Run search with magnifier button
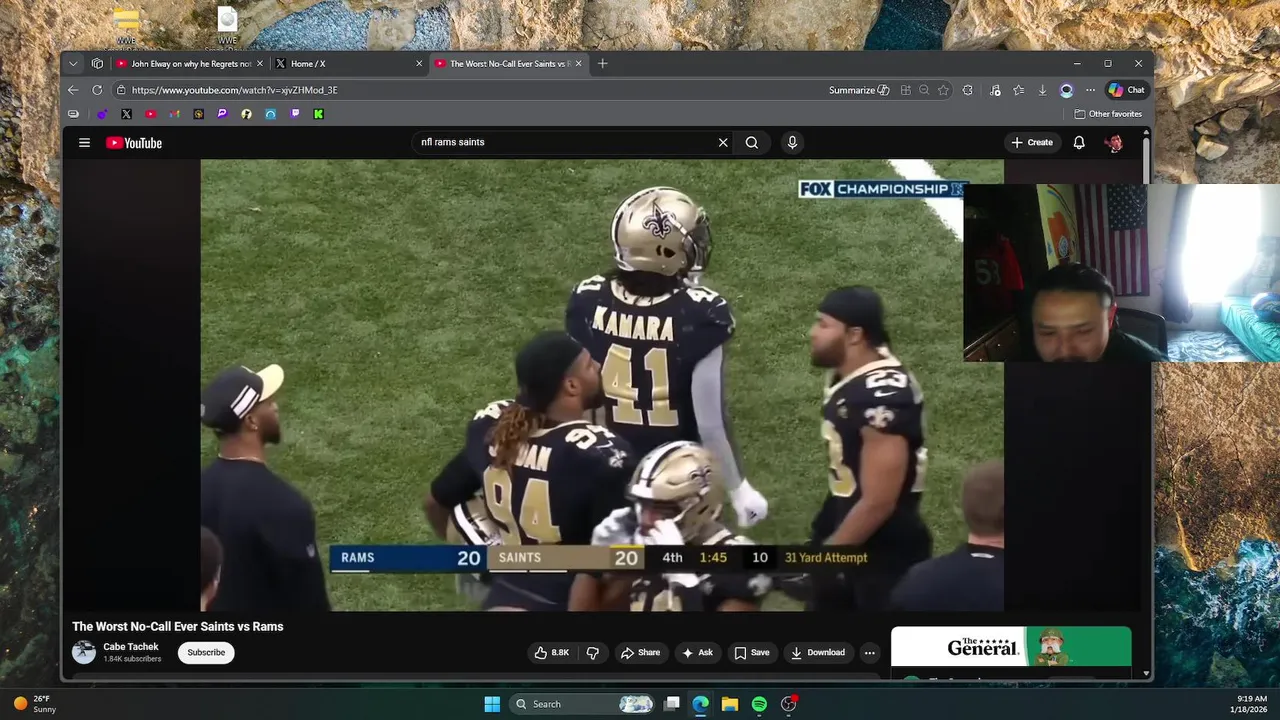The height and width of the screenshot is (720, 1280). pos(752,143)
